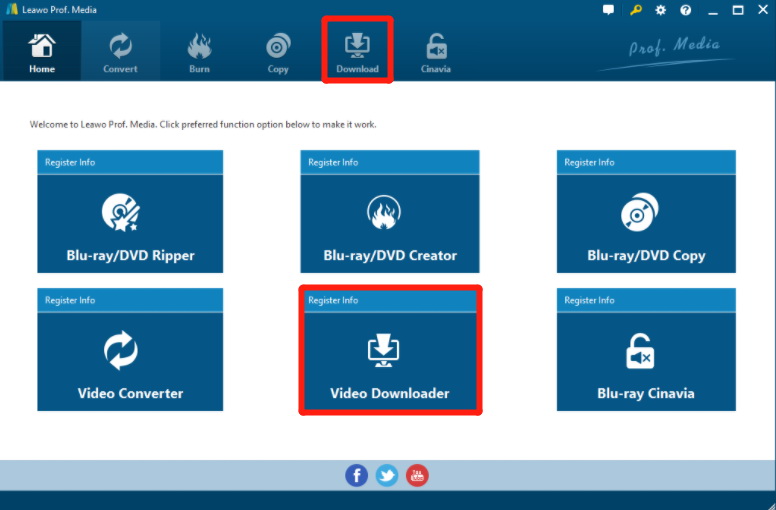The width and height of the screenshot is (776, 510).
Task: Select the Blu-ray/DVD Copy tile
Action: tap(646, 222)
